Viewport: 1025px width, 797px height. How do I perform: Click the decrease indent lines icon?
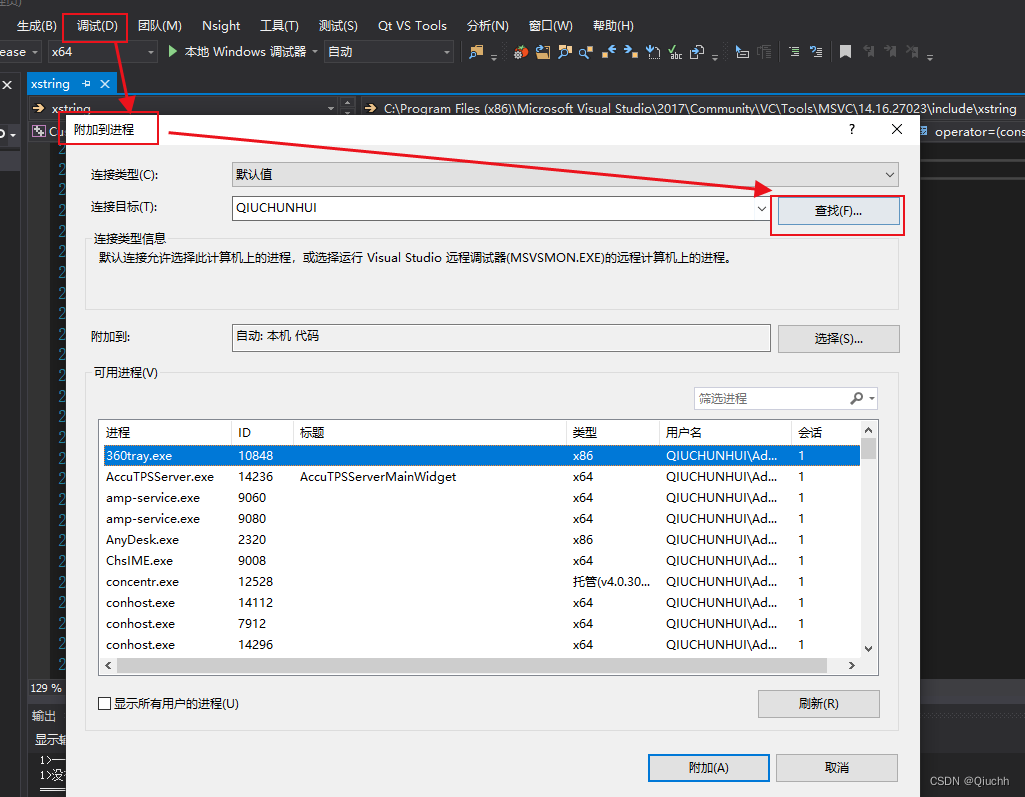pyautogui.click(x=794, y=52)
